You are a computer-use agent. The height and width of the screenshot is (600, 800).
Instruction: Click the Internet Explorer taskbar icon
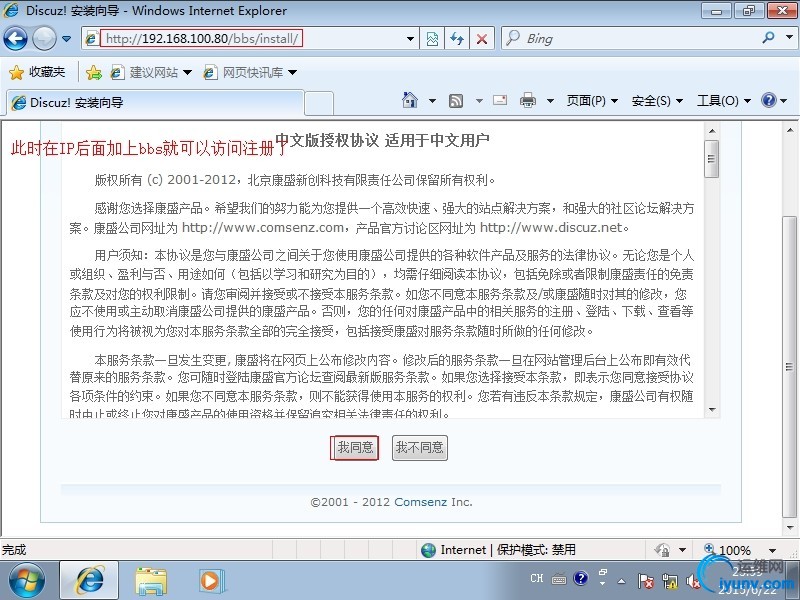pyautogui.click(x=89, y=581)
